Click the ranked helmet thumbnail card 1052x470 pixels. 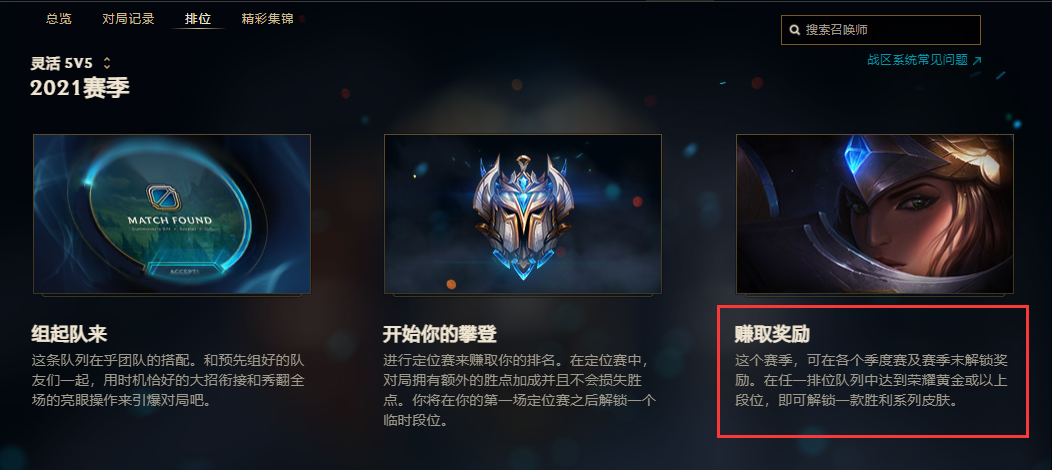523,214
